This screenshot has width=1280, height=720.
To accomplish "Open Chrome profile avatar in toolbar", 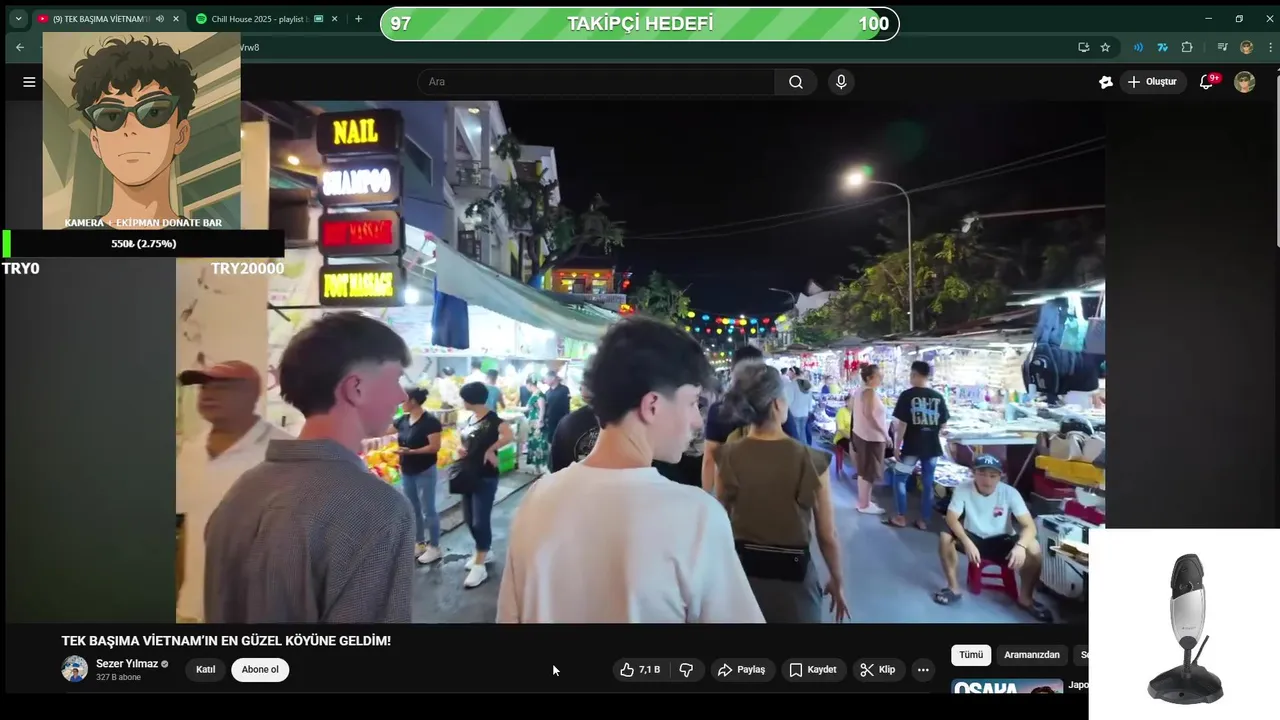I will click(x=1246, y=47).
